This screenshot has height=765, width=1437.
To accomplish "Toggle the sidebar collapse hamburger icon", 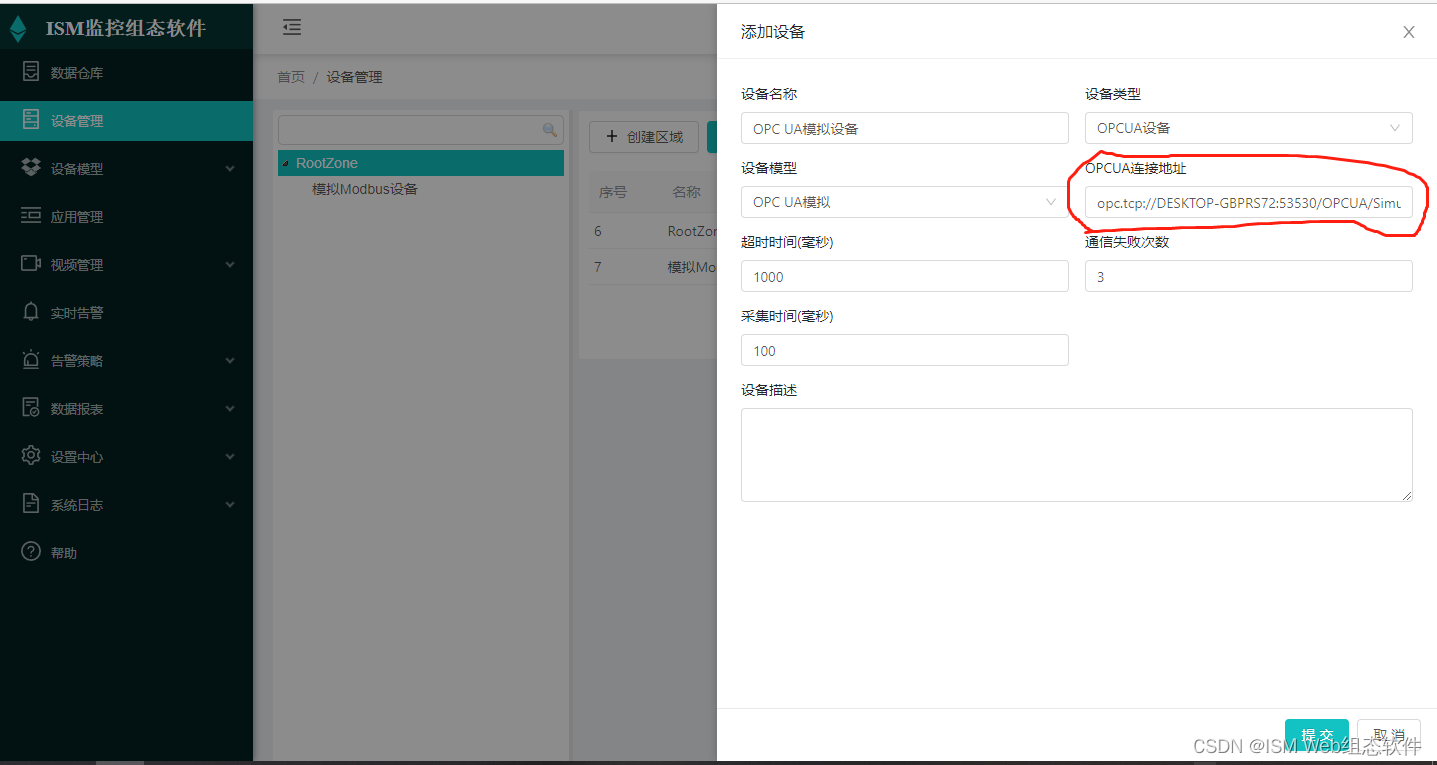I will pos(292,28).
